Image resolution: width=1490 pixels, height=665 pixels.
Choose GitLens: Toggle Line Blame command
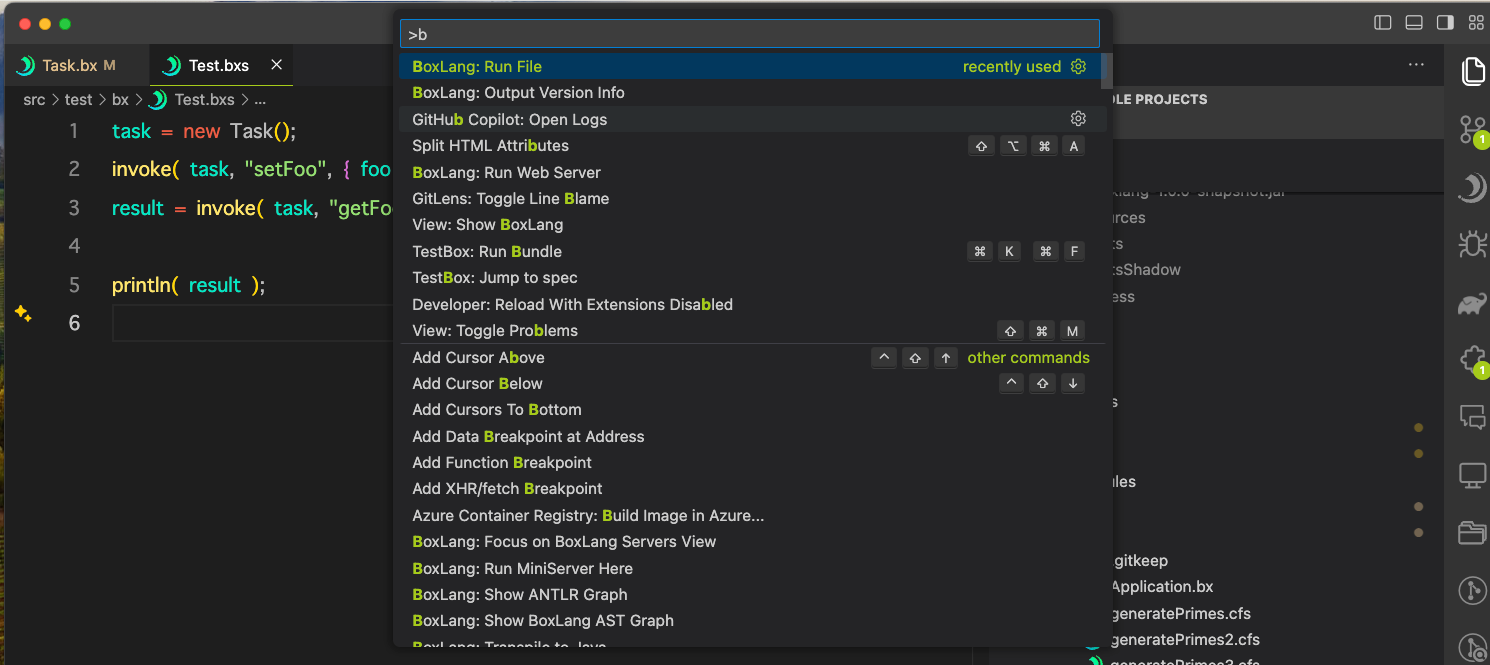click(510, 198)
